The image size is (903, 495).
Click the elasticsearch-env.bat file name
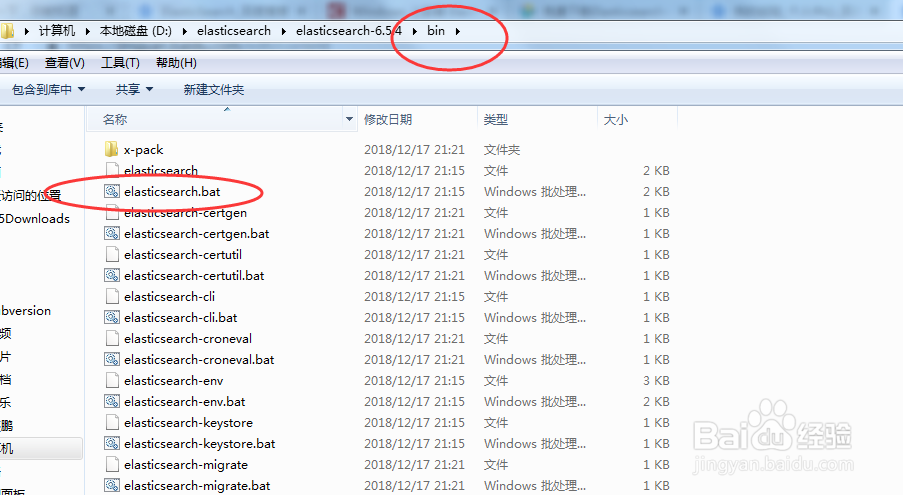click(184, 402)
